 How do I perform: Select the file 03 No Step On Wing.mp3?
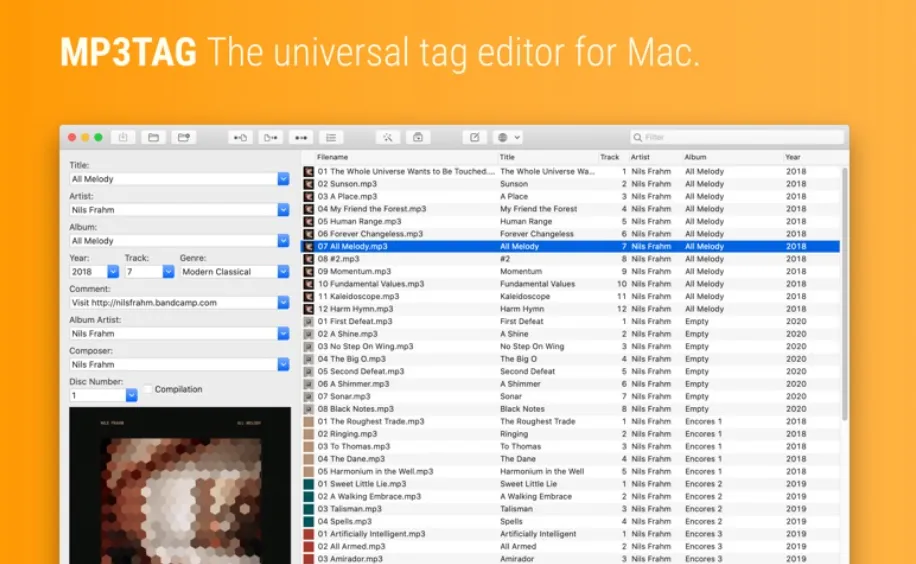[x=365, y=347]
